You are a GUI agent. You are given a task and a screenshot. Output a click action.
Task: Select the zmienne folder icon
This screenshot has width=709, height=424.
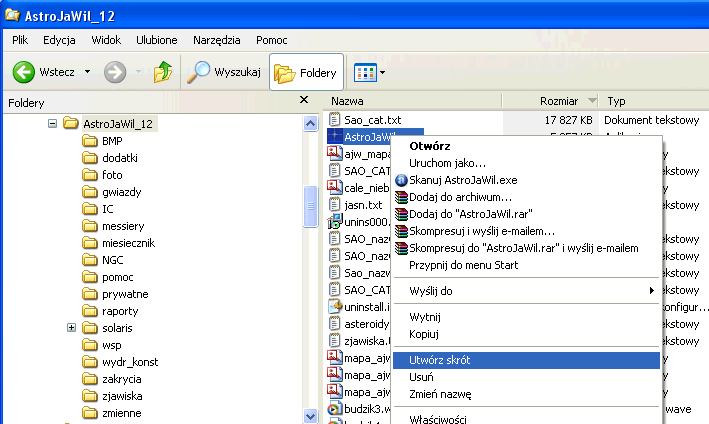pos(90,413)
